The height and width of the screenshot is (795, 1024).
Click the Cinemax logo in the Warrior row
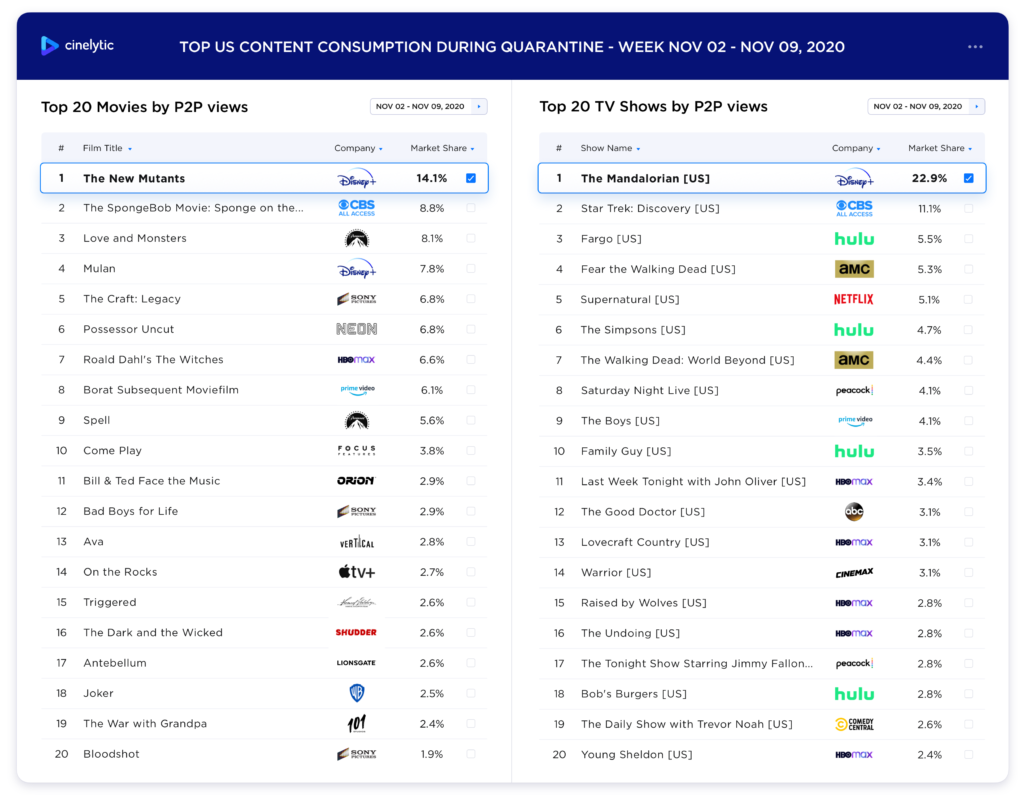(854, 573)
